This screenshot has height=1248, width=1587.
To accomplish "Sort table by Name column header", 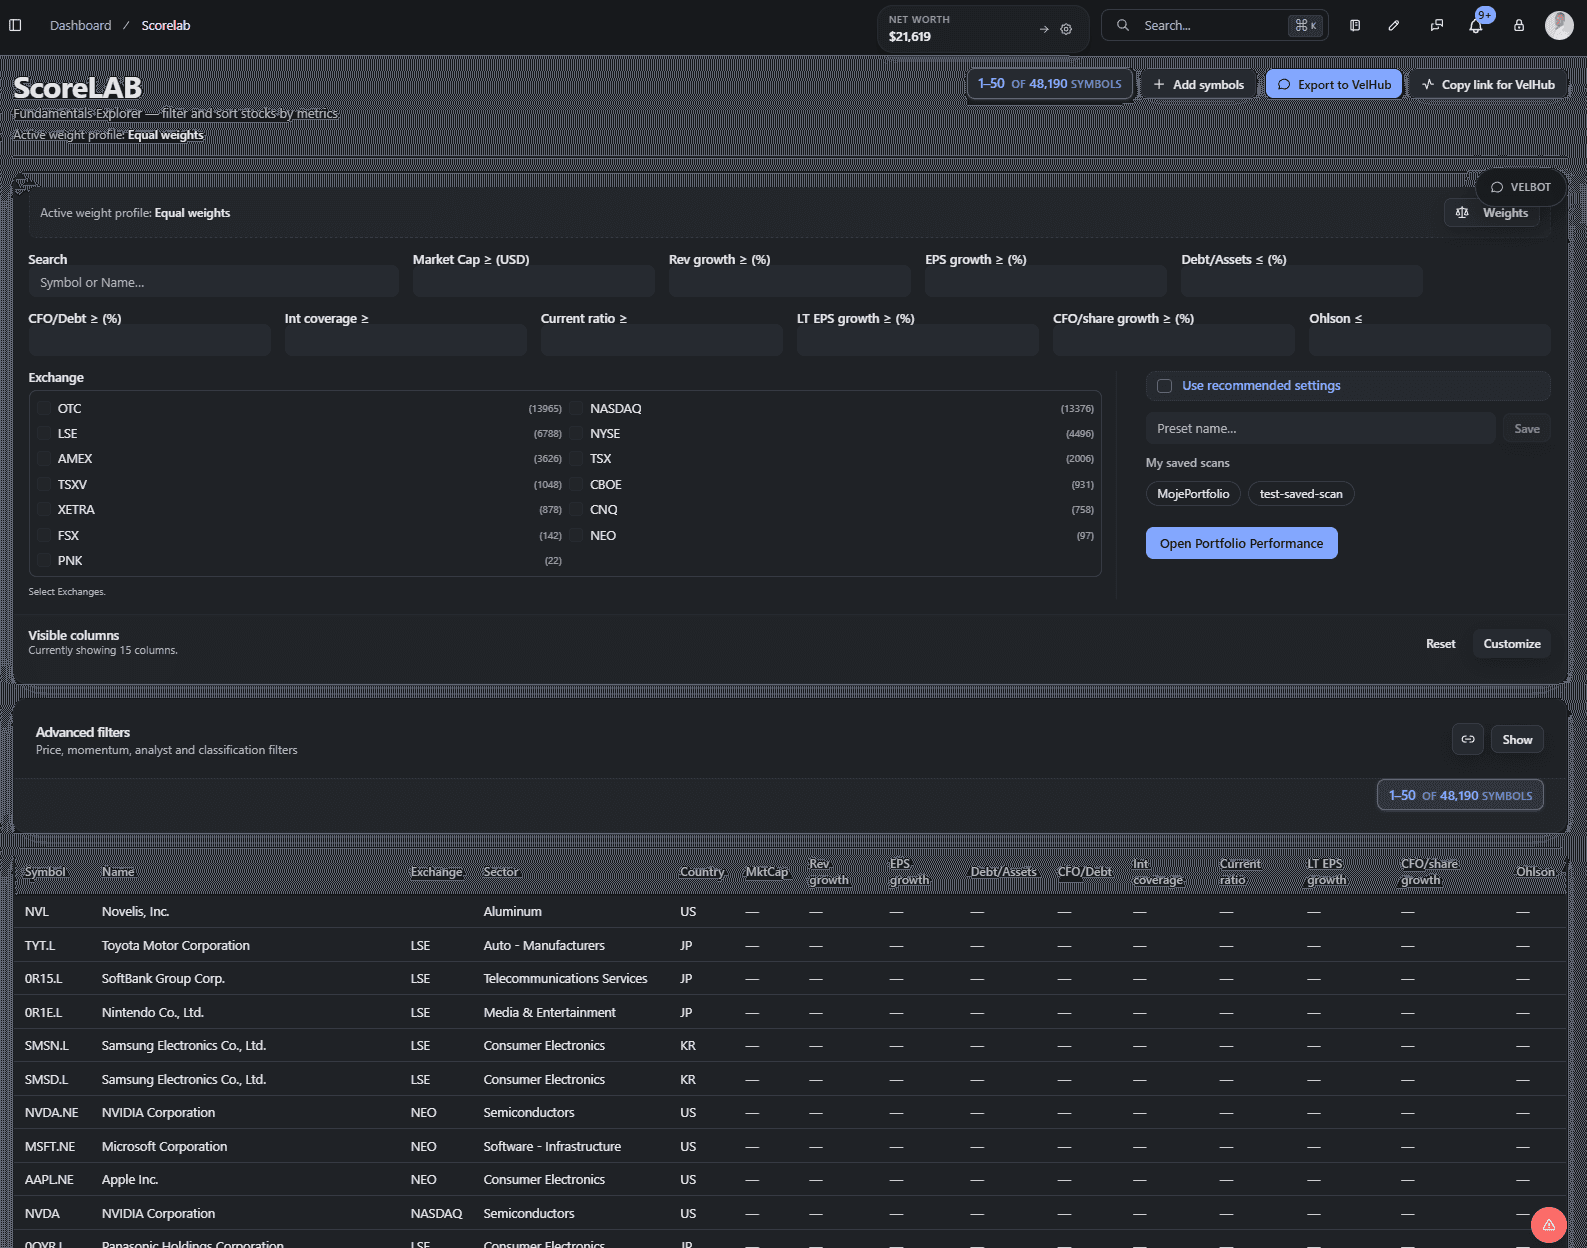I will (118, 872).
